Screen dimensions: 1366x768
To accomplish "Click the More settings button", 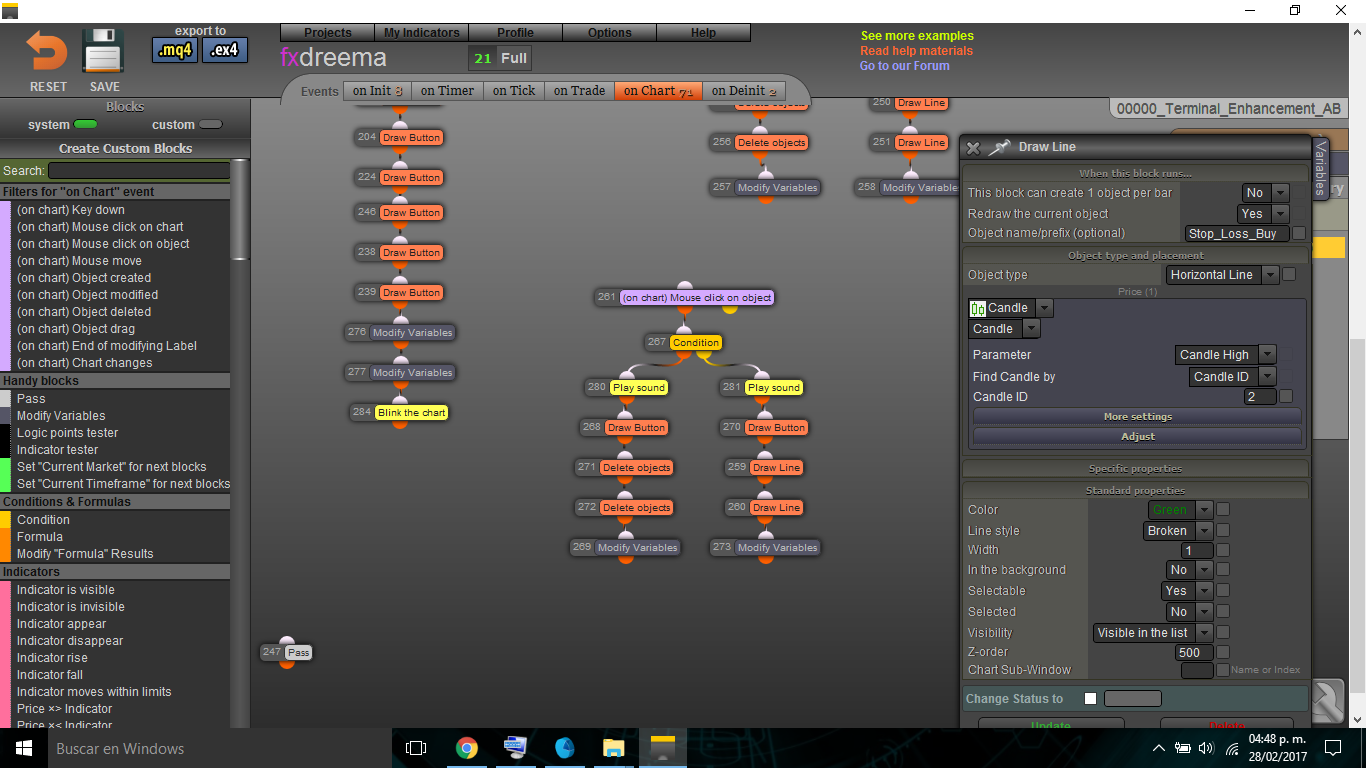I will click(1137, 416).
